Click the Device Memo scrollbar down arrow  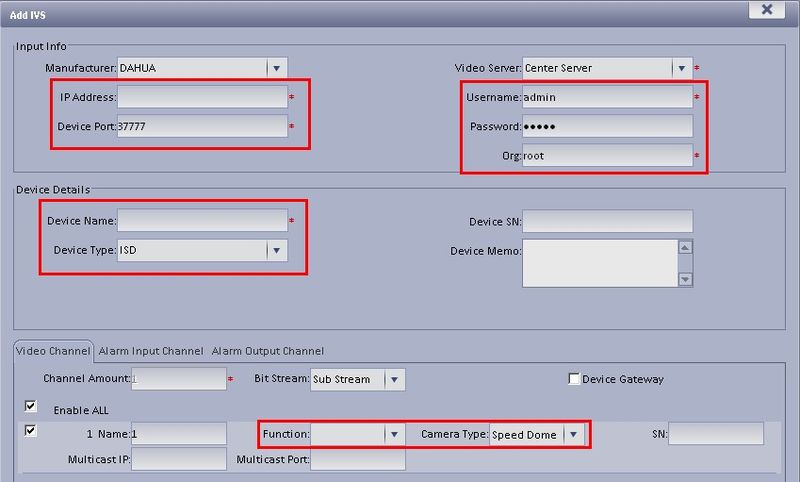pyautogui.click(x=685, y=279)
